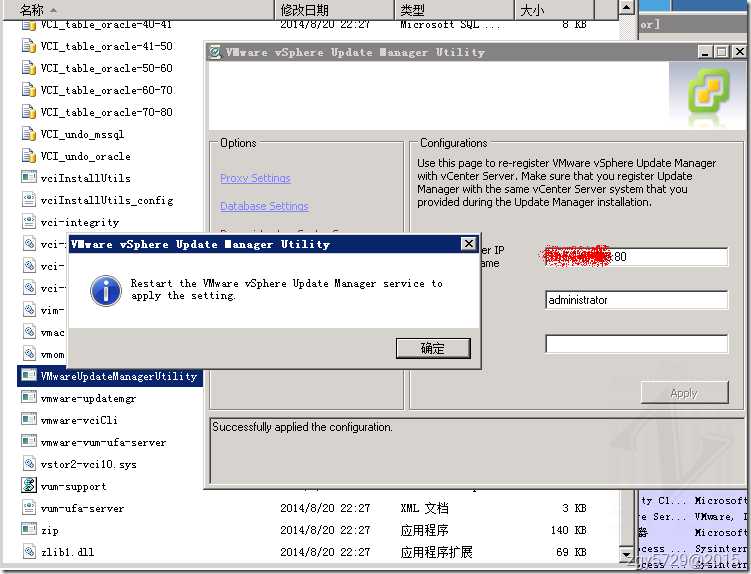Sort files by the 大小 column header
The width and height of the screenshot is (751, 574).
[x=554, y=10]
